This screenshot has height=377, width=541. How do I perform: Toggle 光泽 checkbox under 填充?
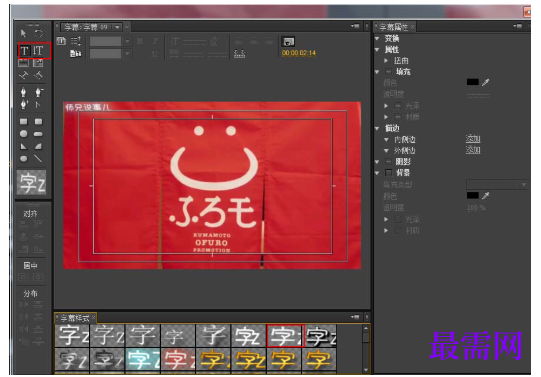[x=398, y=106]
